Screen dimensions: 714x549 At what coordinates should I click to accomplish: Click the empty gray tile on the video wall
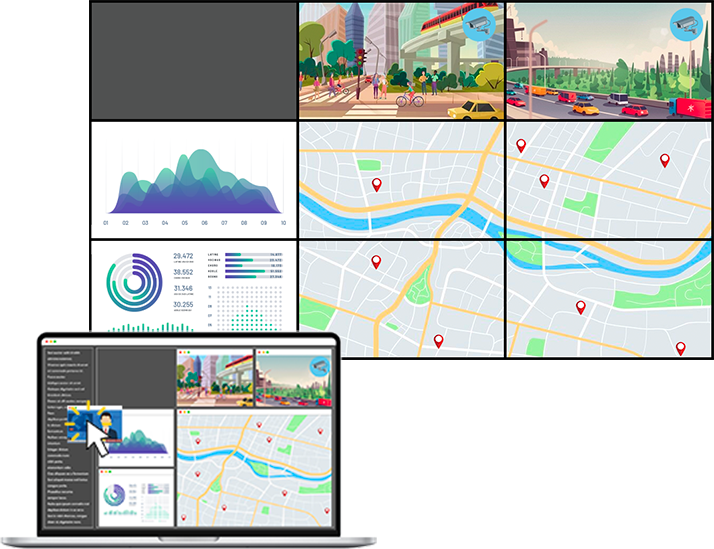193,61
